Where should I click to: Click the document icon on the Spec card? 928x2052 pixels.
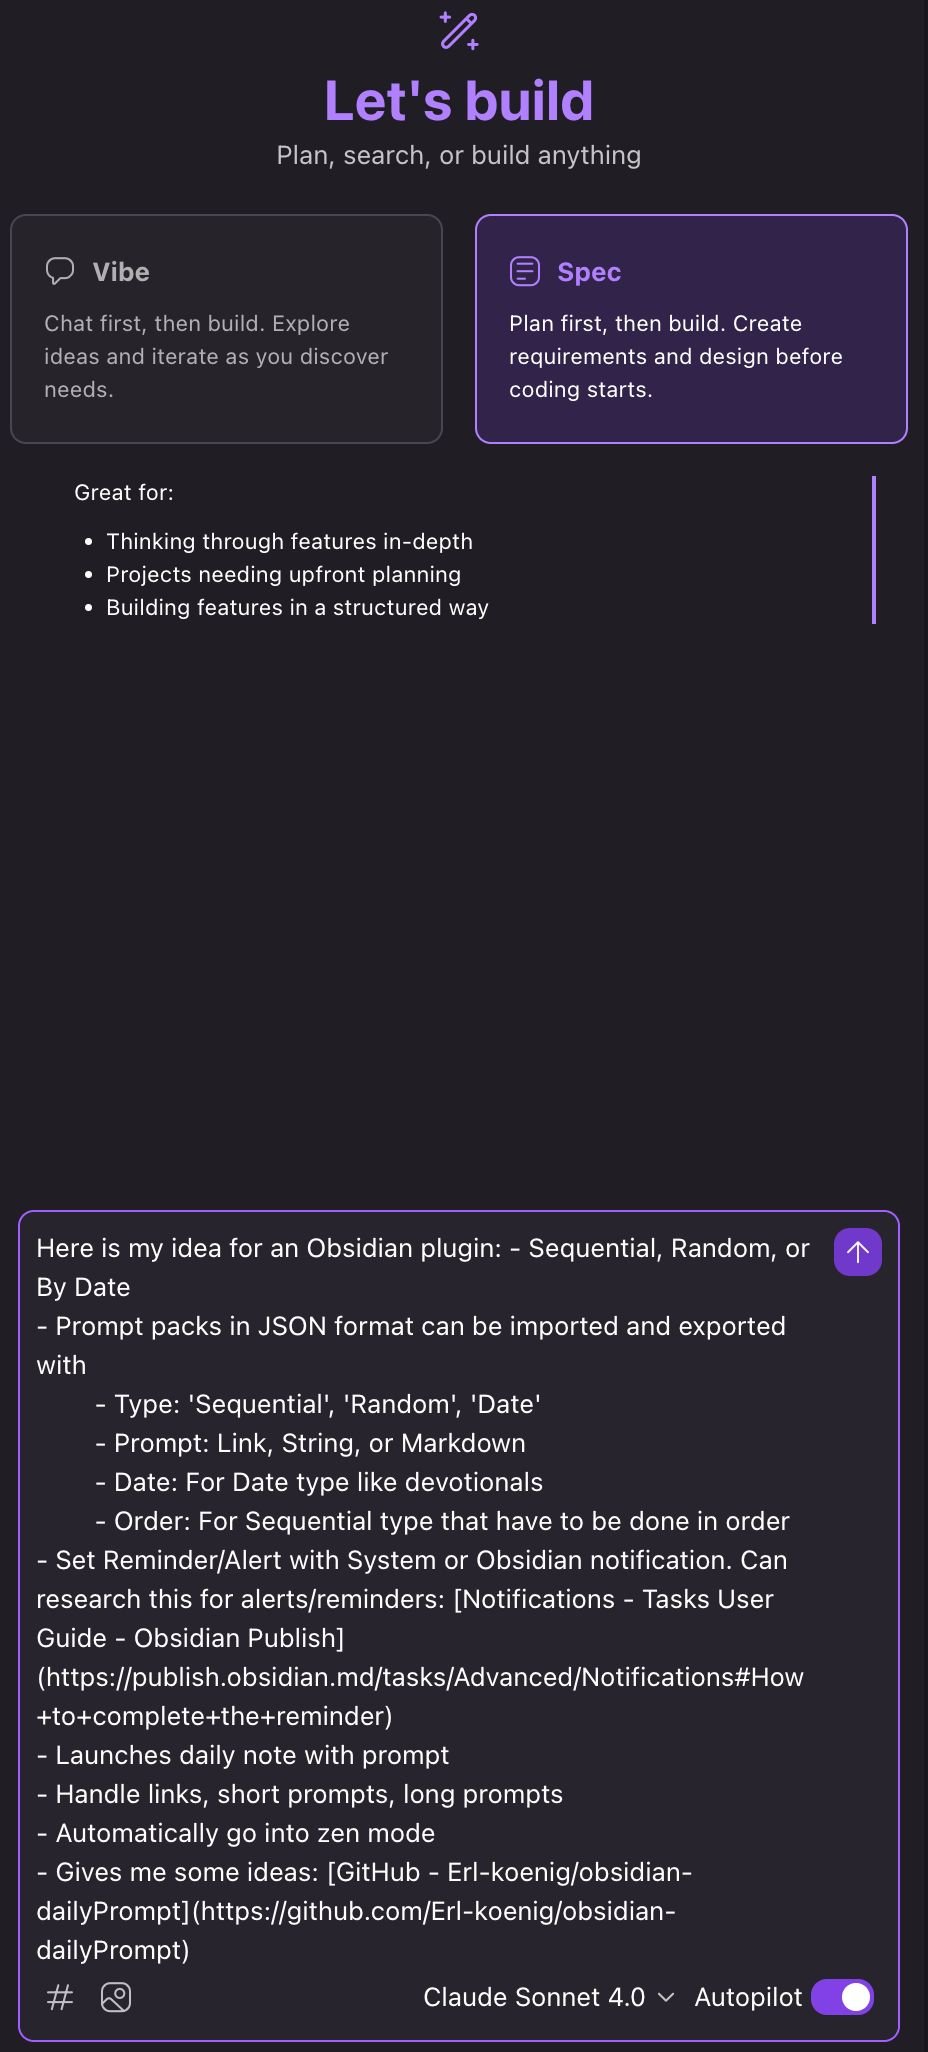pos(523,271)
